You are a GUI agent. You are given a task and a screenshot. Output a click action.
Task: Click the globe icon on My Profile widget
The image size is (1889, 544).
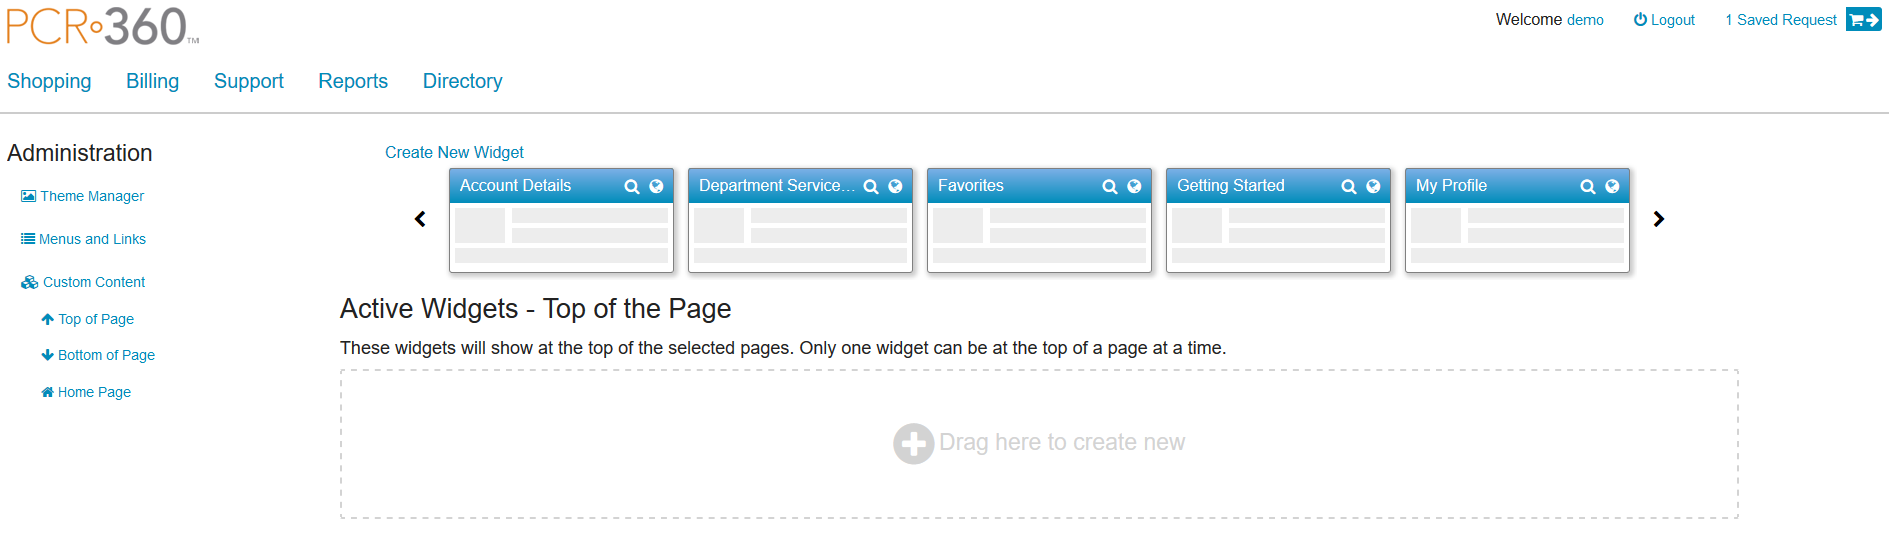click(1612, 186)
